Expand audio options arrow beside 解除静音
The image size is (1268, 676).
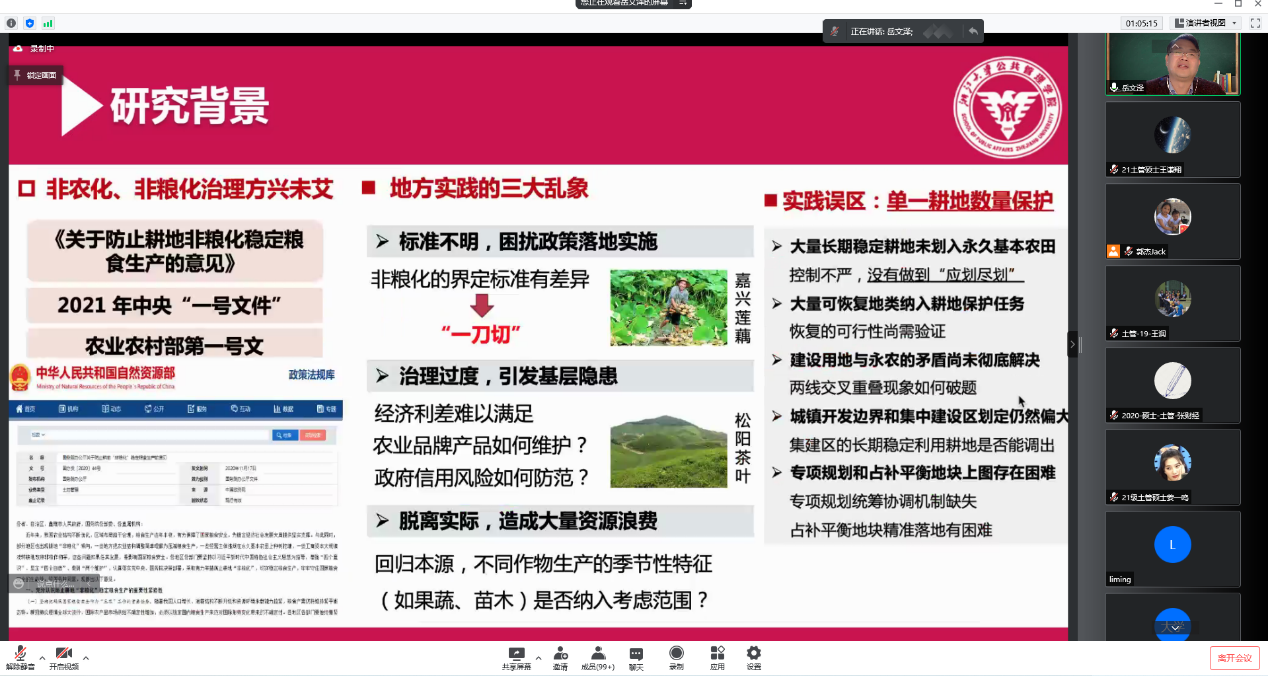pyautogui.click(x=42, y=657)
